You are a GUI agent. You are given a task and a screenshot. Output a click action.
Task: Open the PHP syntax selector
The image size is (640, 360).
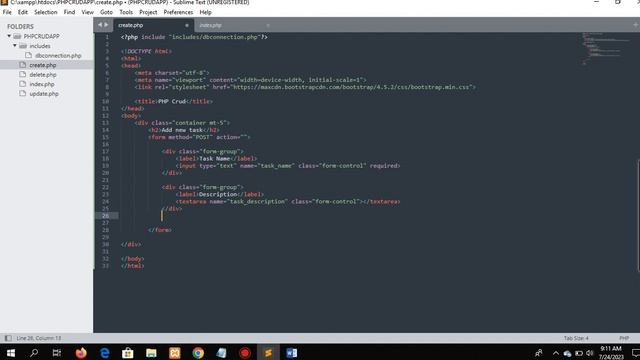pyautogui.click(x=624, y=338)
